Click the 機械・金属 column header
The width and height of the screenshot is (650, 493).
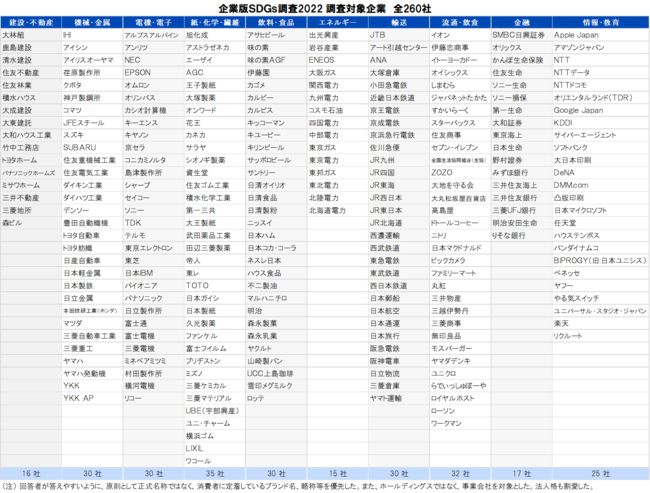[92, 22]
